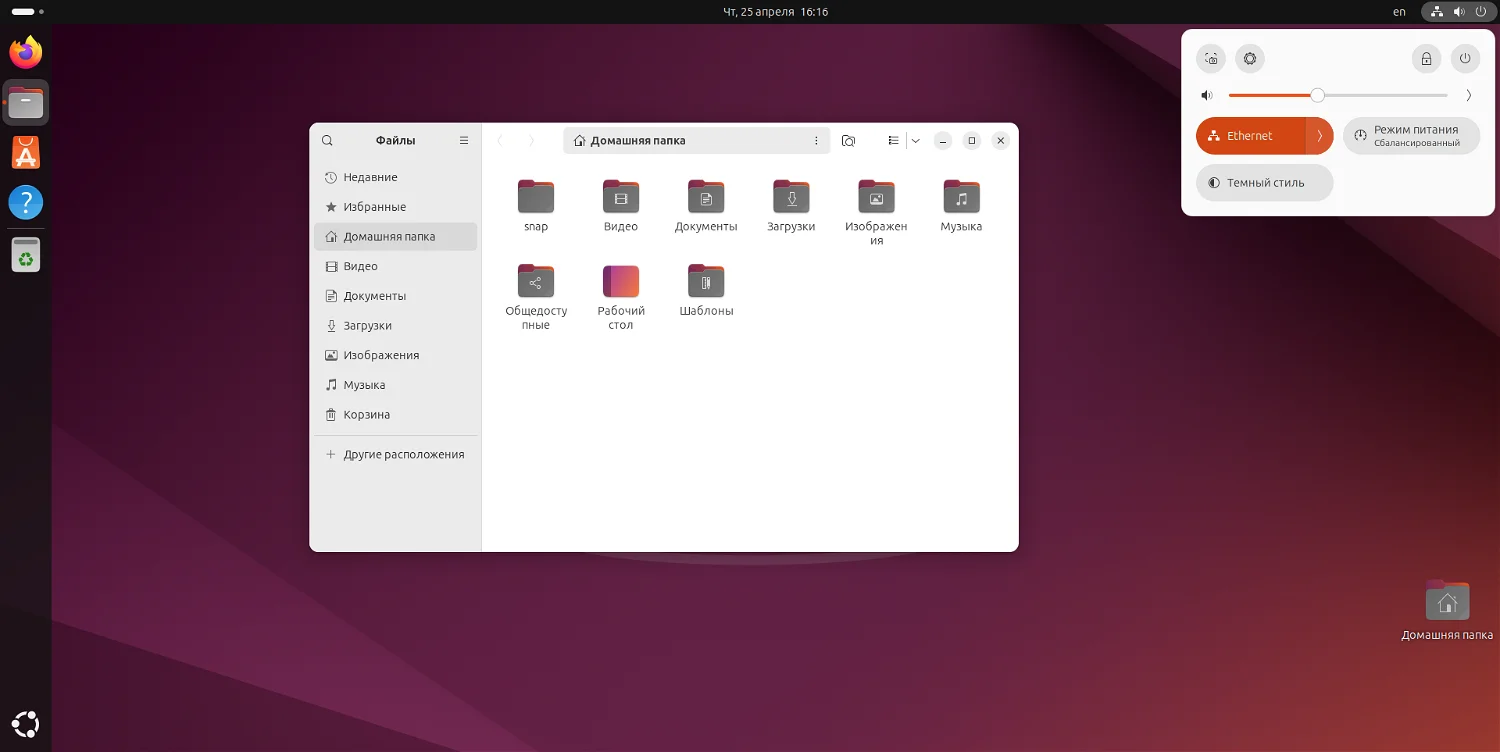Screen dimensions: 1500x752
Task: Open Загрузки from the sidebar
Action: coord(396,326)
